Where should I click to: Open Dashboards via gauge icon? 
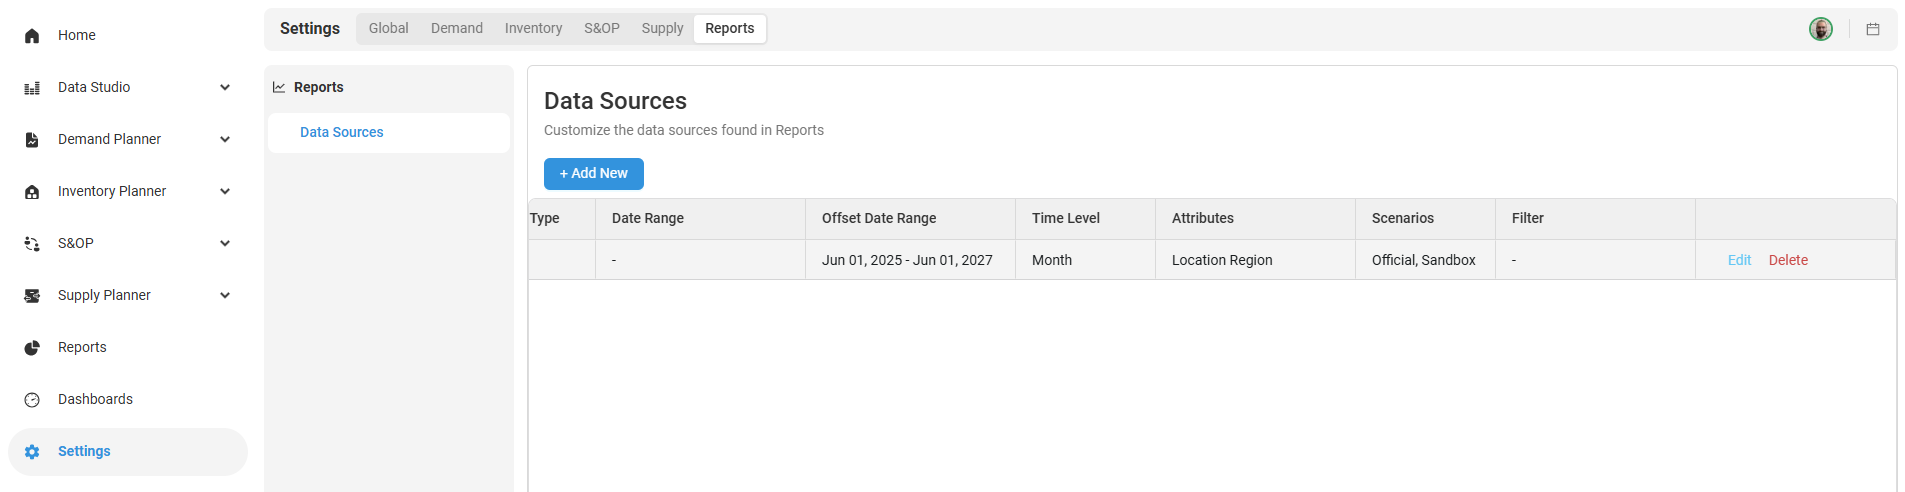[x=32, y=400]
